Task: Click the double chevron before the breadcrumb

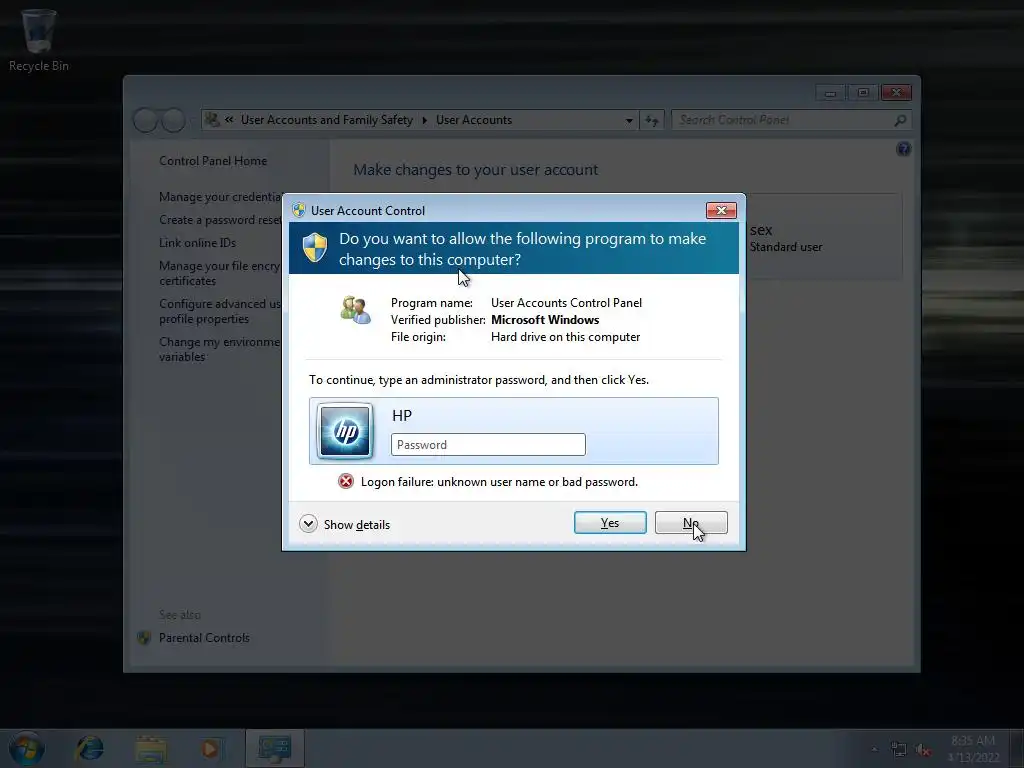Action: point(229,120)
